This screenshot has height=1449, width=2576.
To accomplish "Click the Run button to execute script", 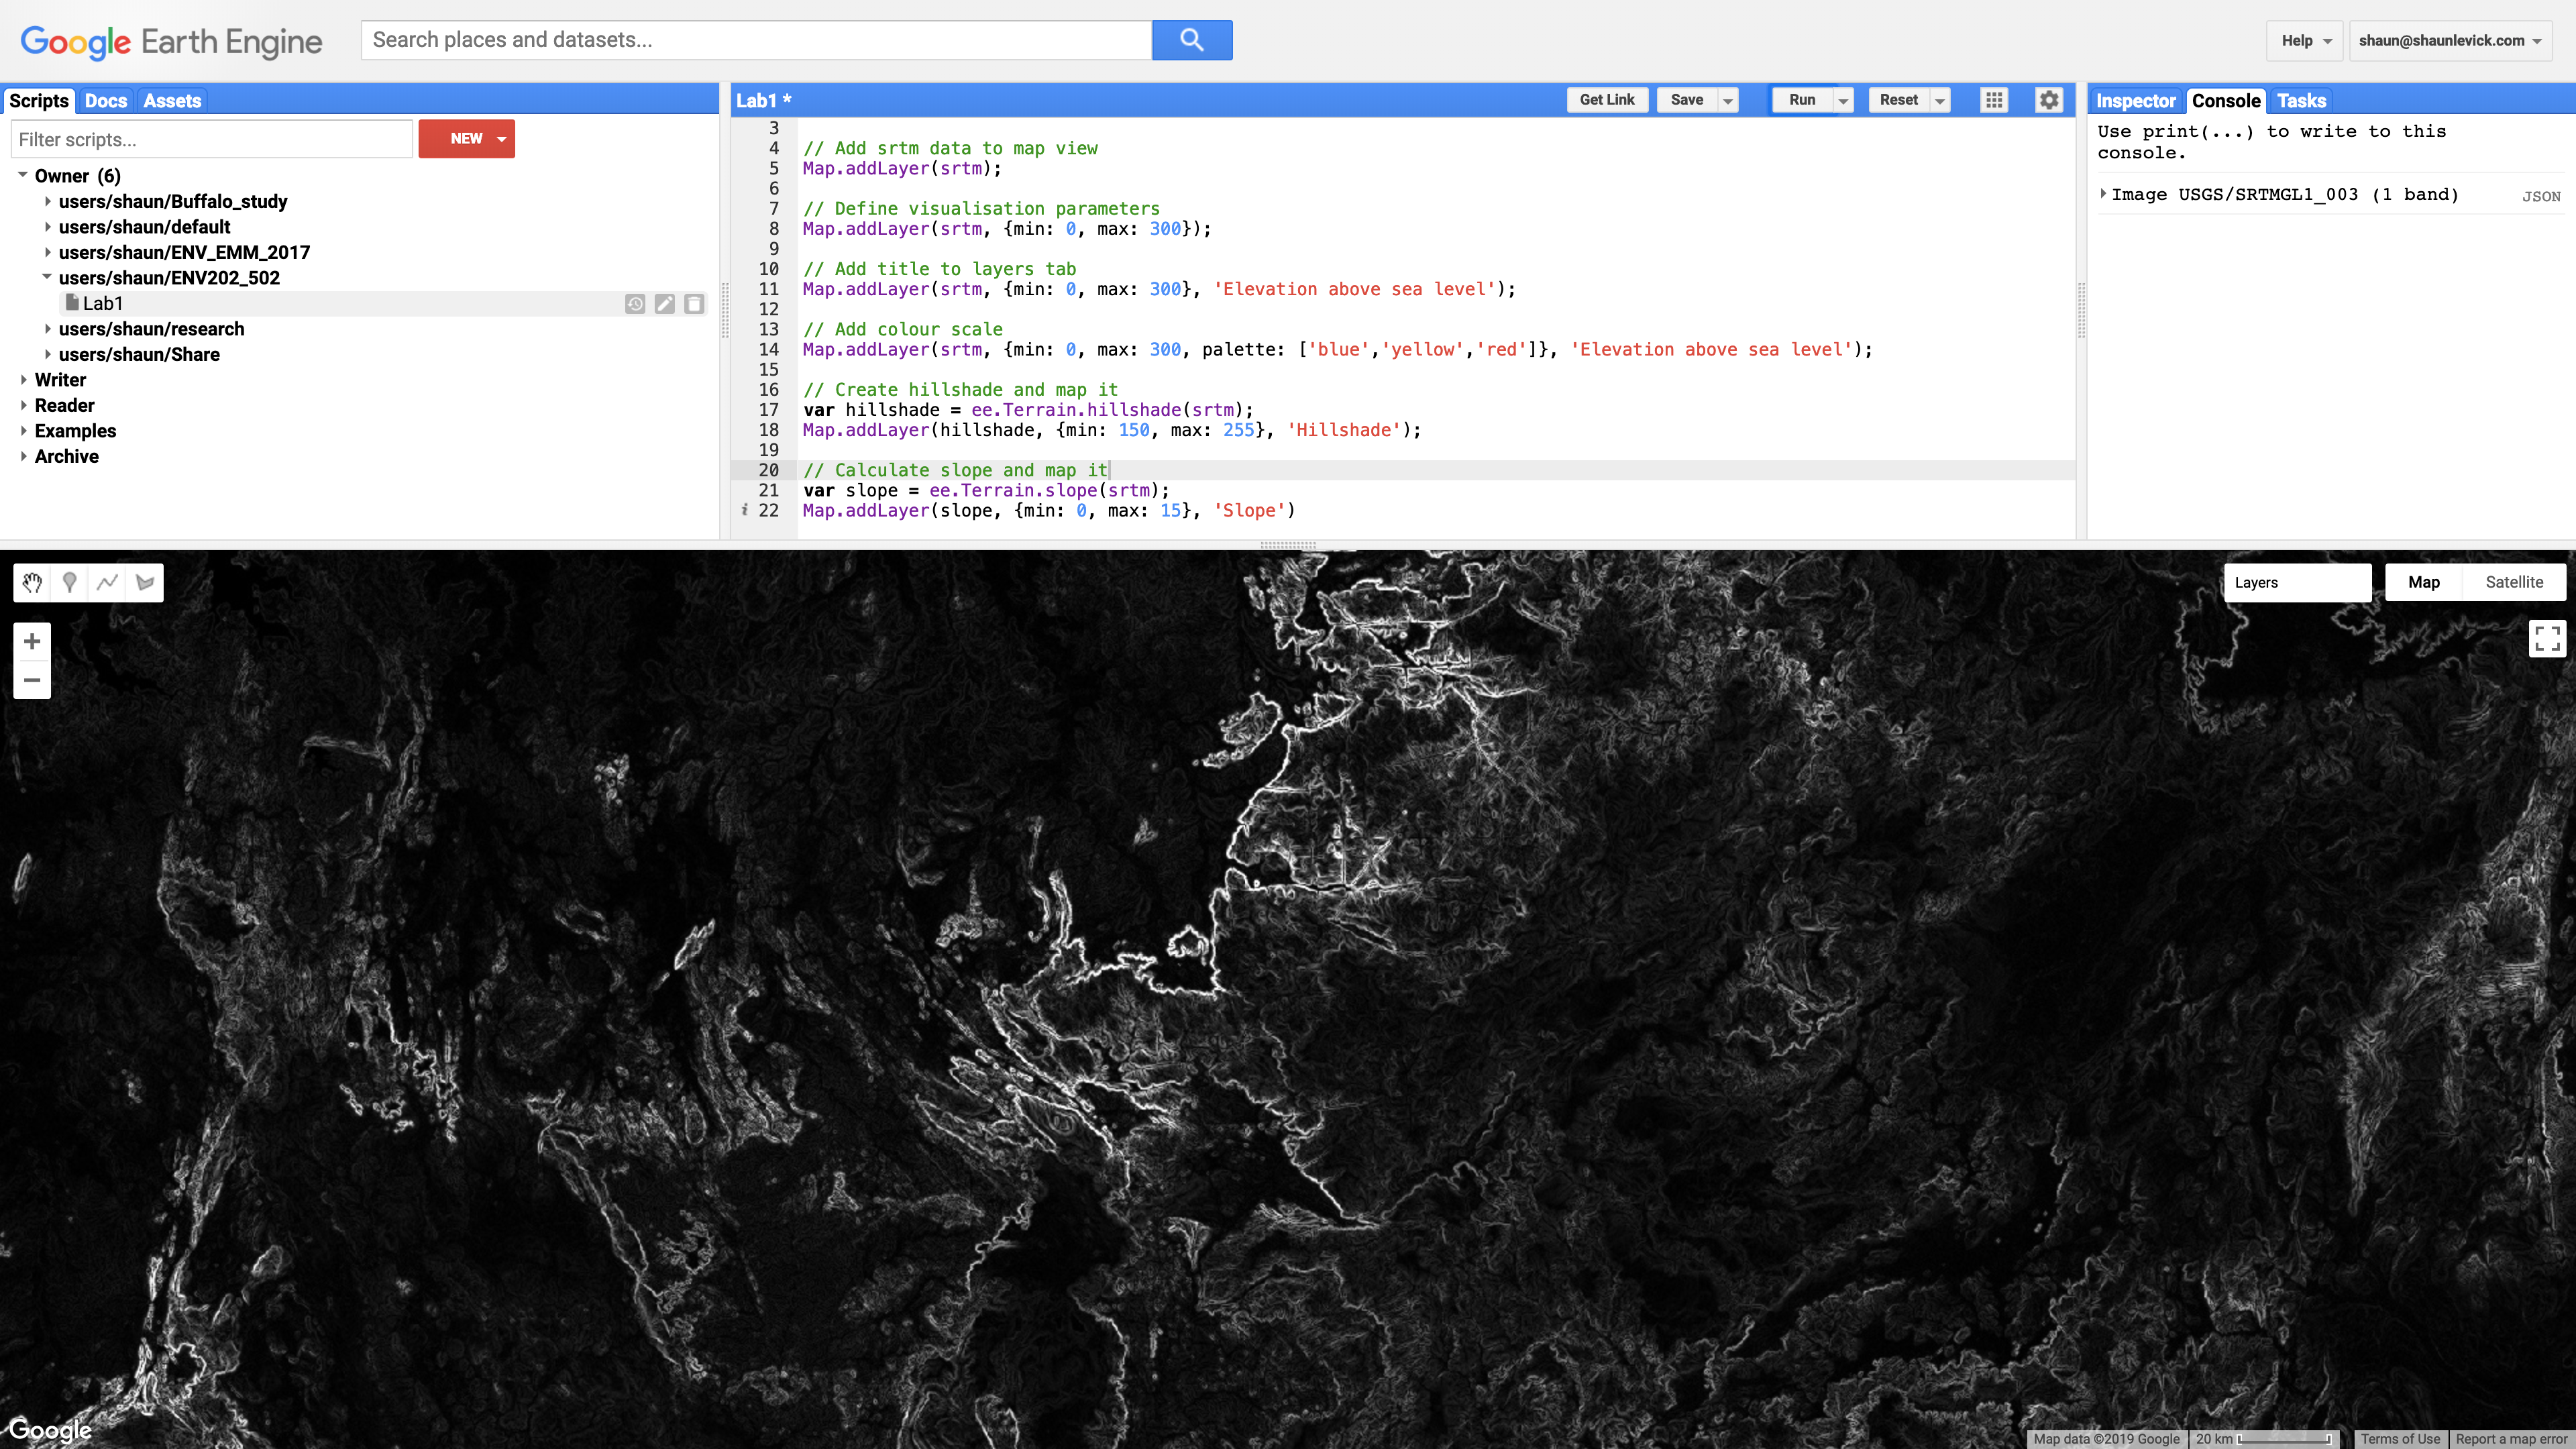I will tap(1801, 99).
